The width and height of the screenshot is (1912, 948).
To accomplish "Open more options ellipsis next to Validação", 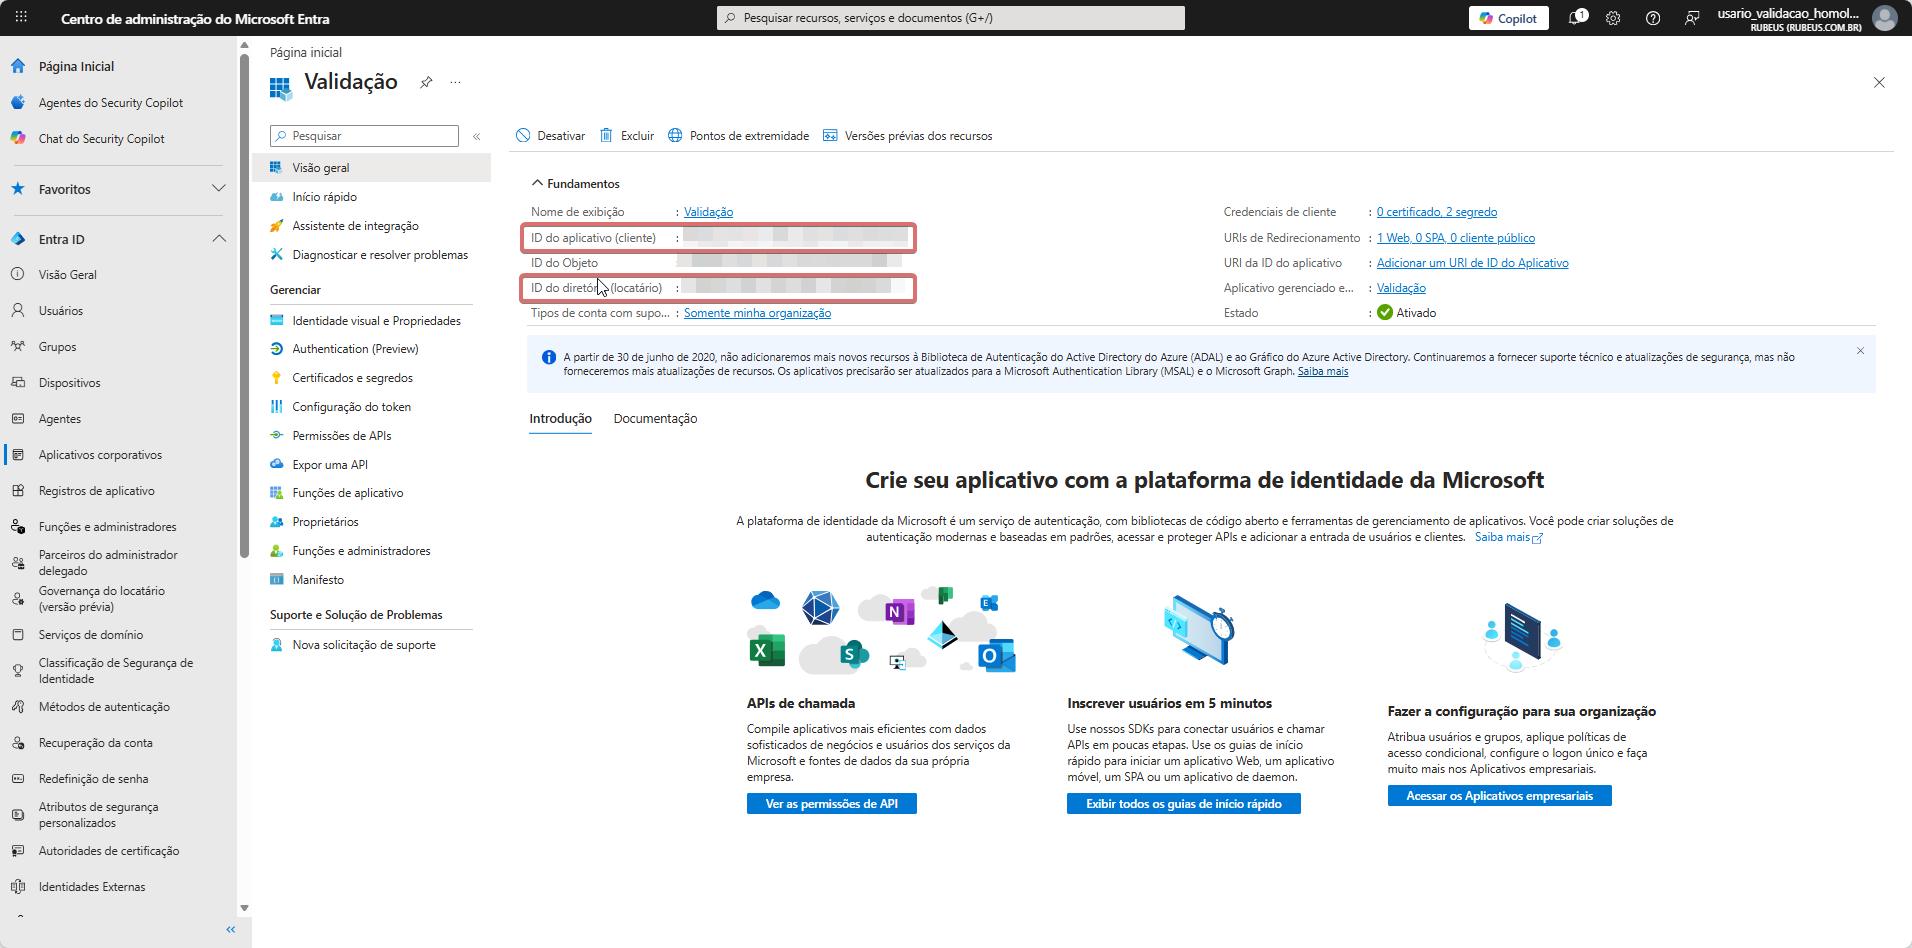I will (x=455, y=82).
